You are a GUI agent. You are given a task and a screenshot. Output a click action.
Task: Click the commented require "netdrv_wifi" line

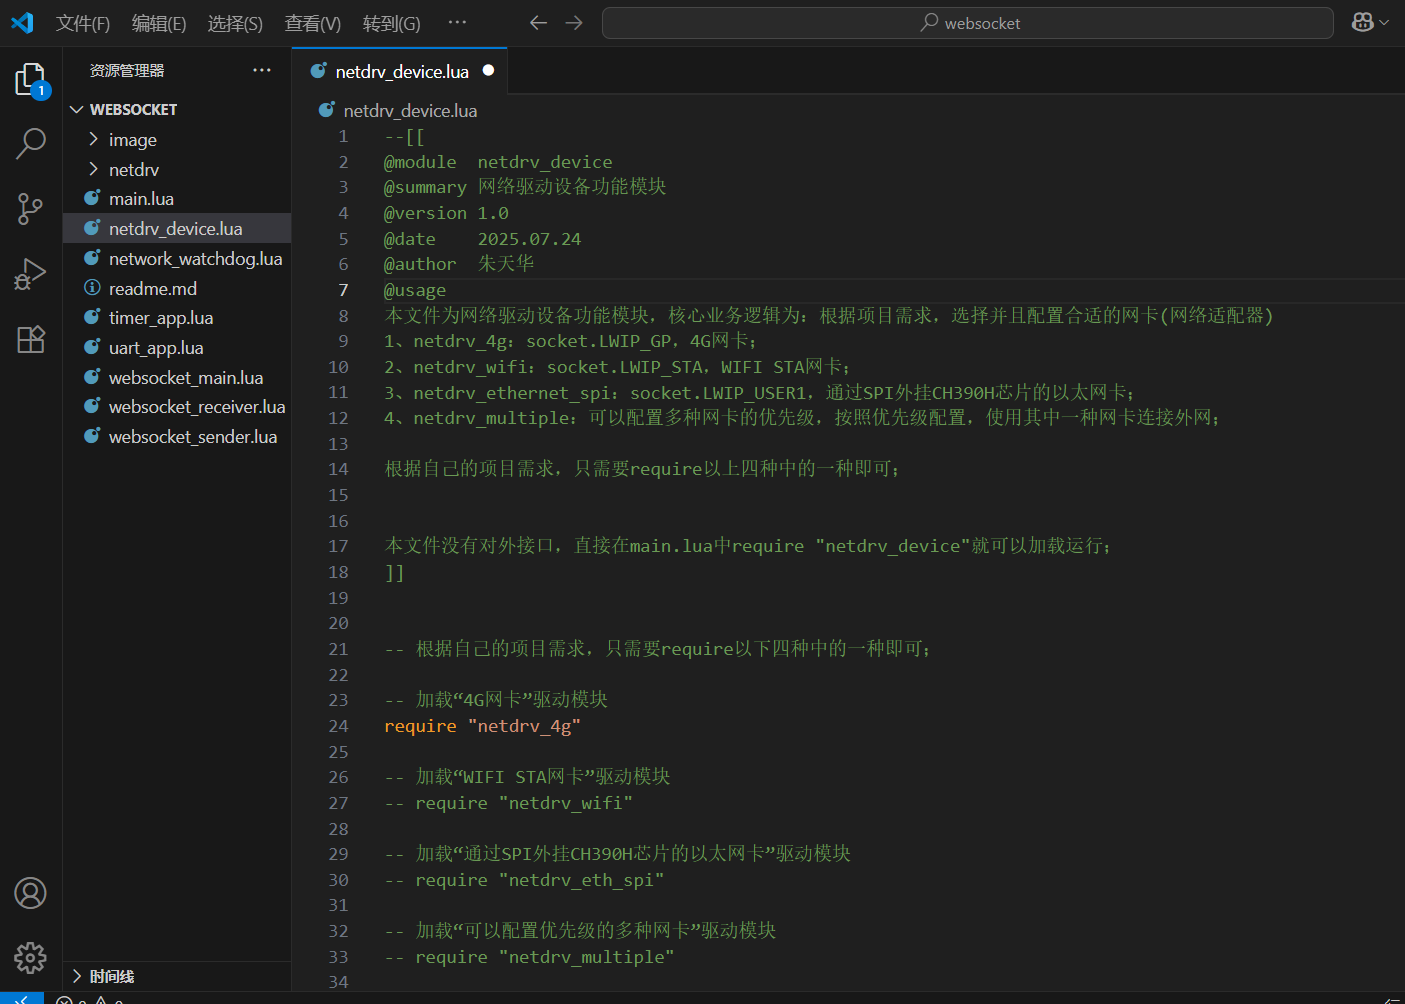coord(509,803)
